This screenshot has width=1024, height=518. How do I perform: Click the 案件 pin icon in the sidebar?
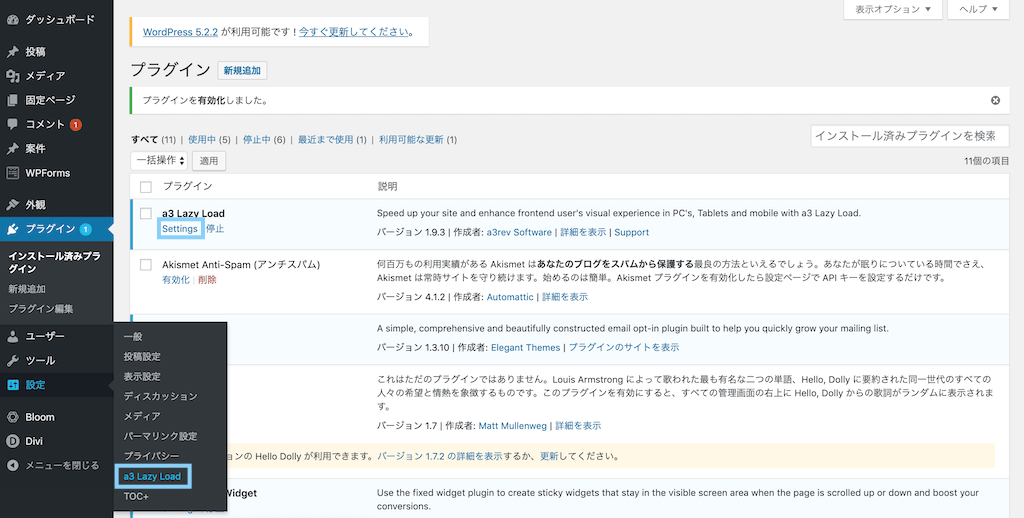click(x=12, y=148)
